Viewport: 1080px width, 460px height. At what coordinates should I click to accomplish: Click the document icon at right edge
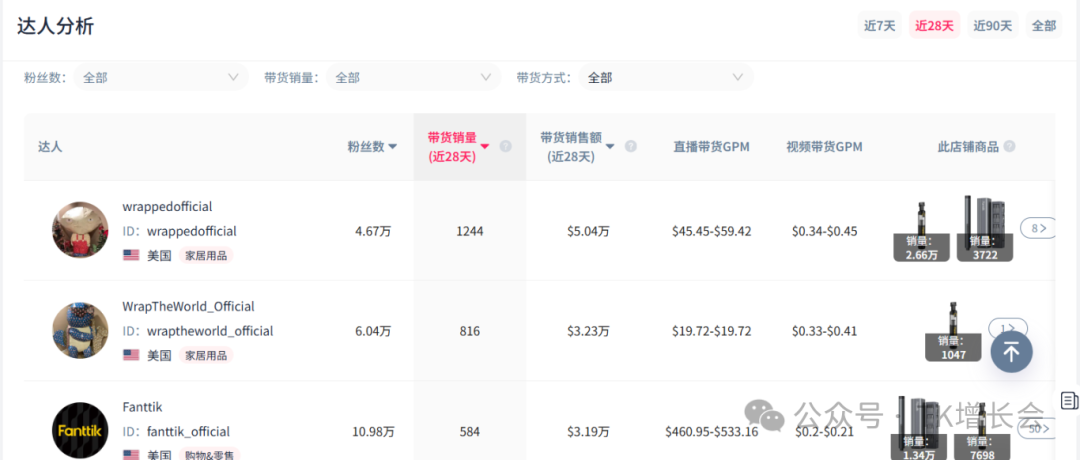click(1069, 400)
